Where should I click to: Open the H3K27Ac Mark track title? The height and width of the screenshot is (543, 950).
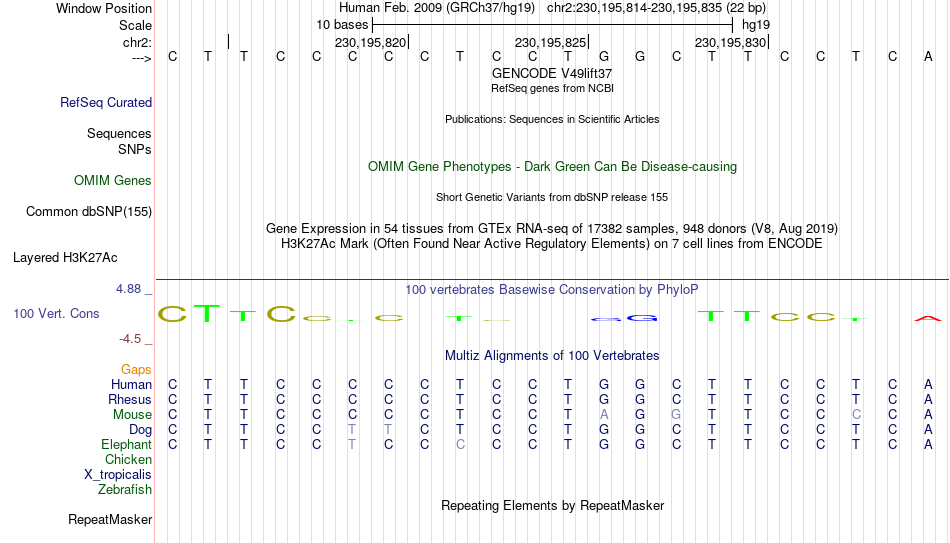552,244
